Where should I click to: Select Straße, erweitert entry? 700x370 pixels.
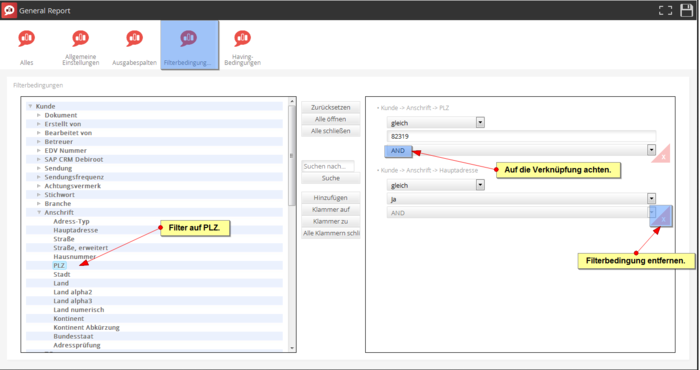coord(80,248)
